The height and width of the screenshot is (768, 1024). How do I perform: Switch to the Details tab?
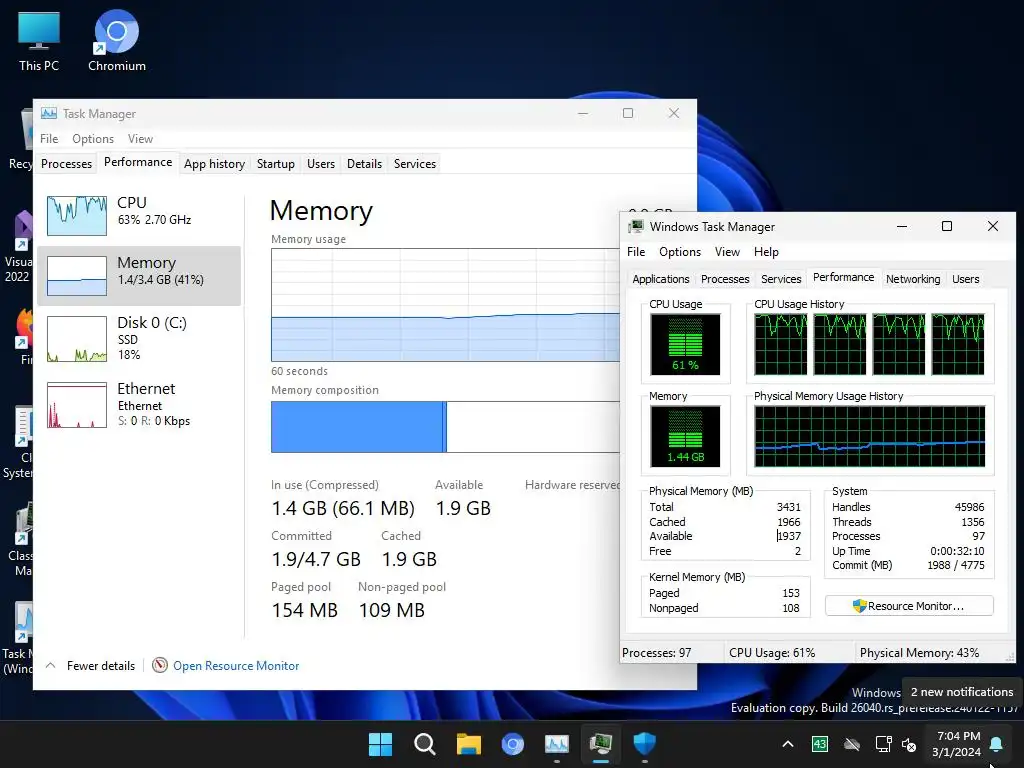[x=364, y=163]
